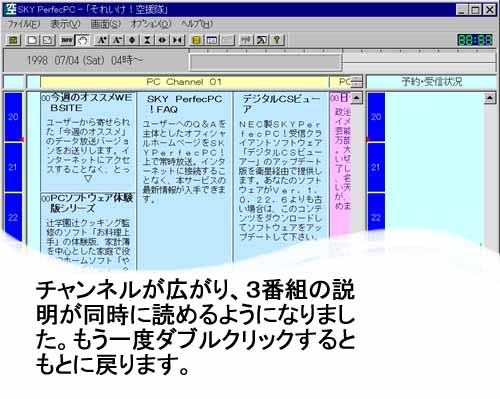Select hour 21 in the program guide time column
Viewport: 500px width, 399px height.
pyautogui.click(x=13, y=167)
